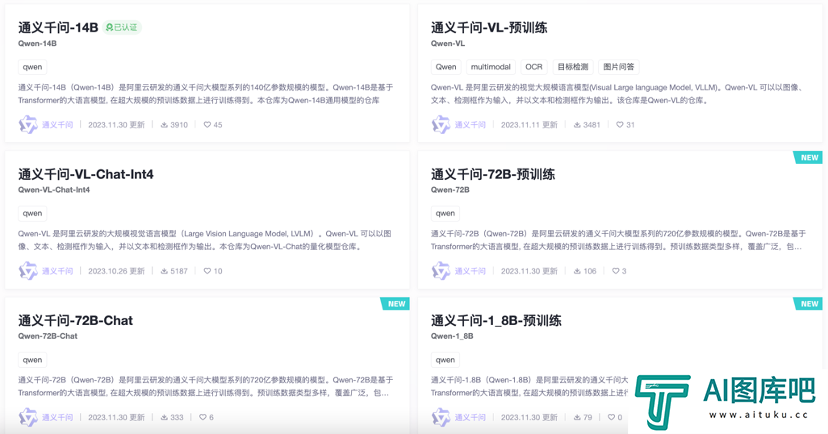Click 通义千问 avatar on Qwen-72B-Chat card
This screenshot has height=434, width=828.
tap(28, 417)
